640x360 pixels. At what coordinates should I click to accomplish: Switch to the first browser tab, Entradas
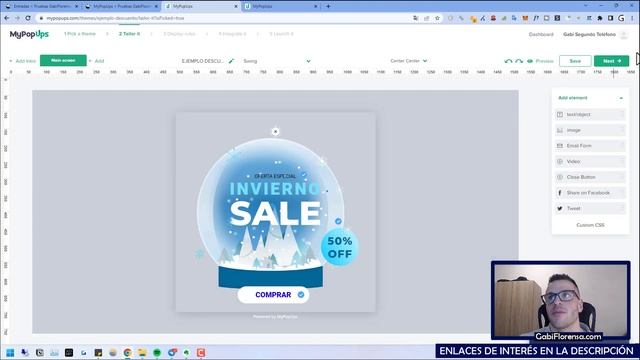click(x=41, y=7)
